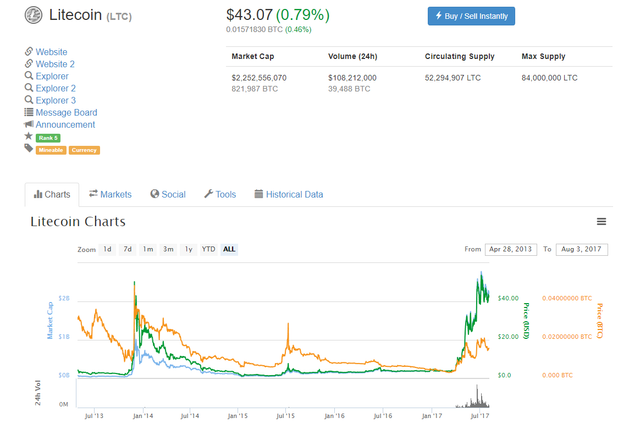The height and width of the screenshot is (433, 640).
Task: Open the Announcement link
Action: 65,124
